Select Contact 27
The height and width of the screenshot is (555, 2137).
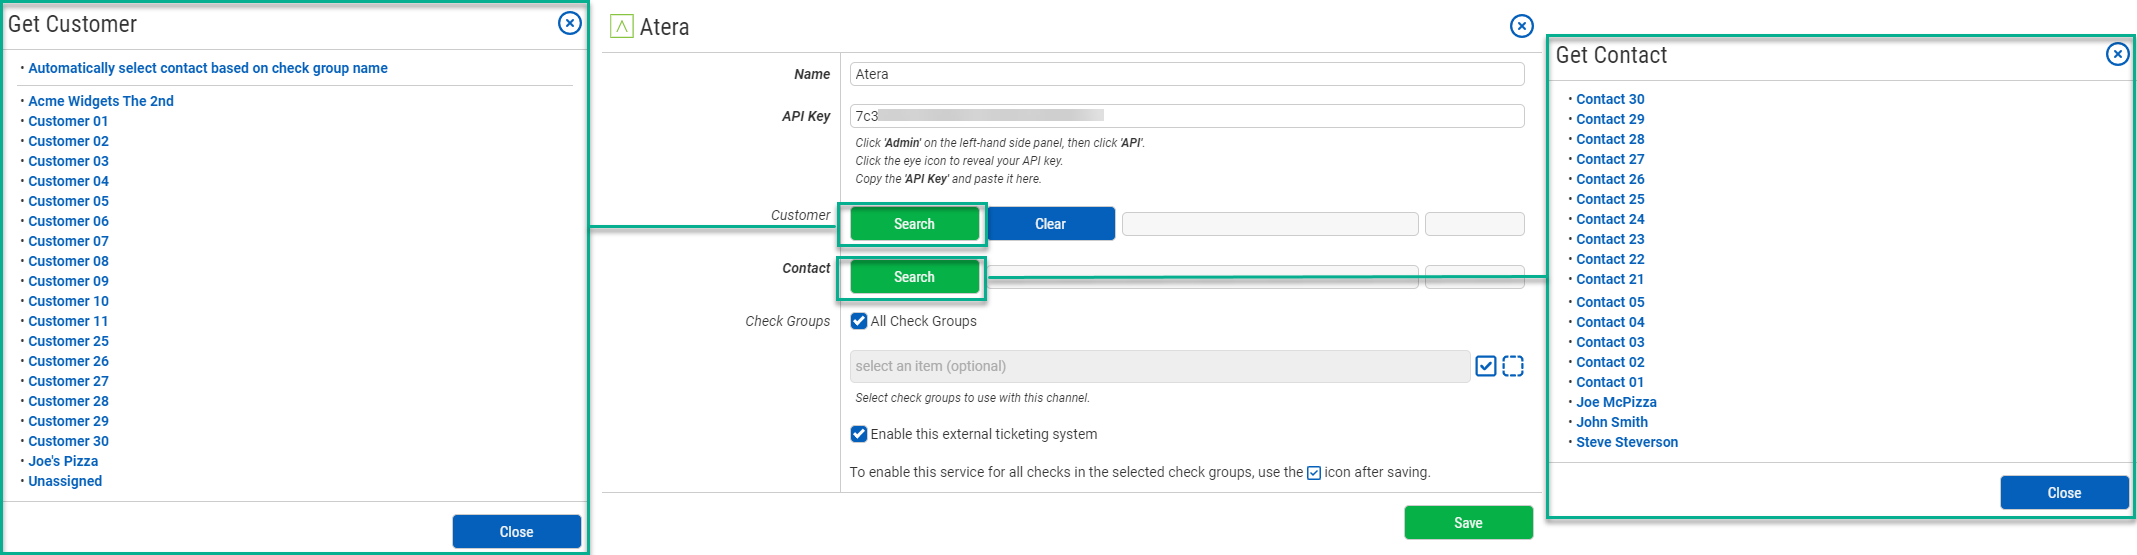(x=1610, y=159)
